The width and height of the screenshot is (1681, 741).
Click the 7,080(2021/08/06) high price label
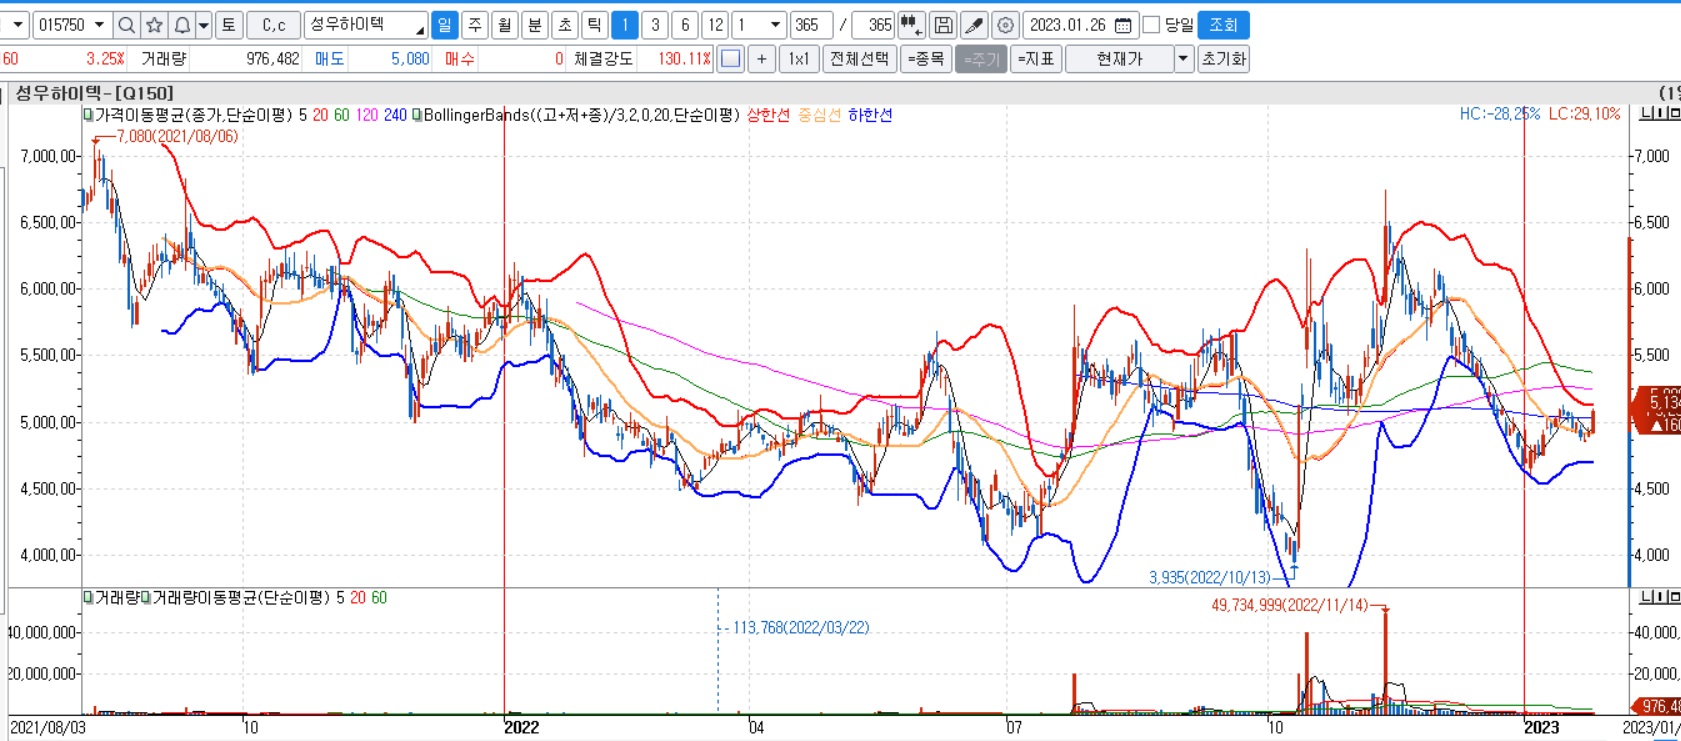(x=177, y=136)
